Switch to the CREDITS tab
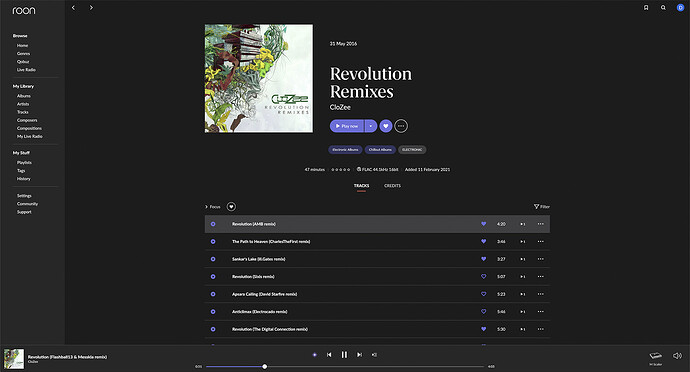This screenshot has height=372, width=690. (x=392, y=186)
